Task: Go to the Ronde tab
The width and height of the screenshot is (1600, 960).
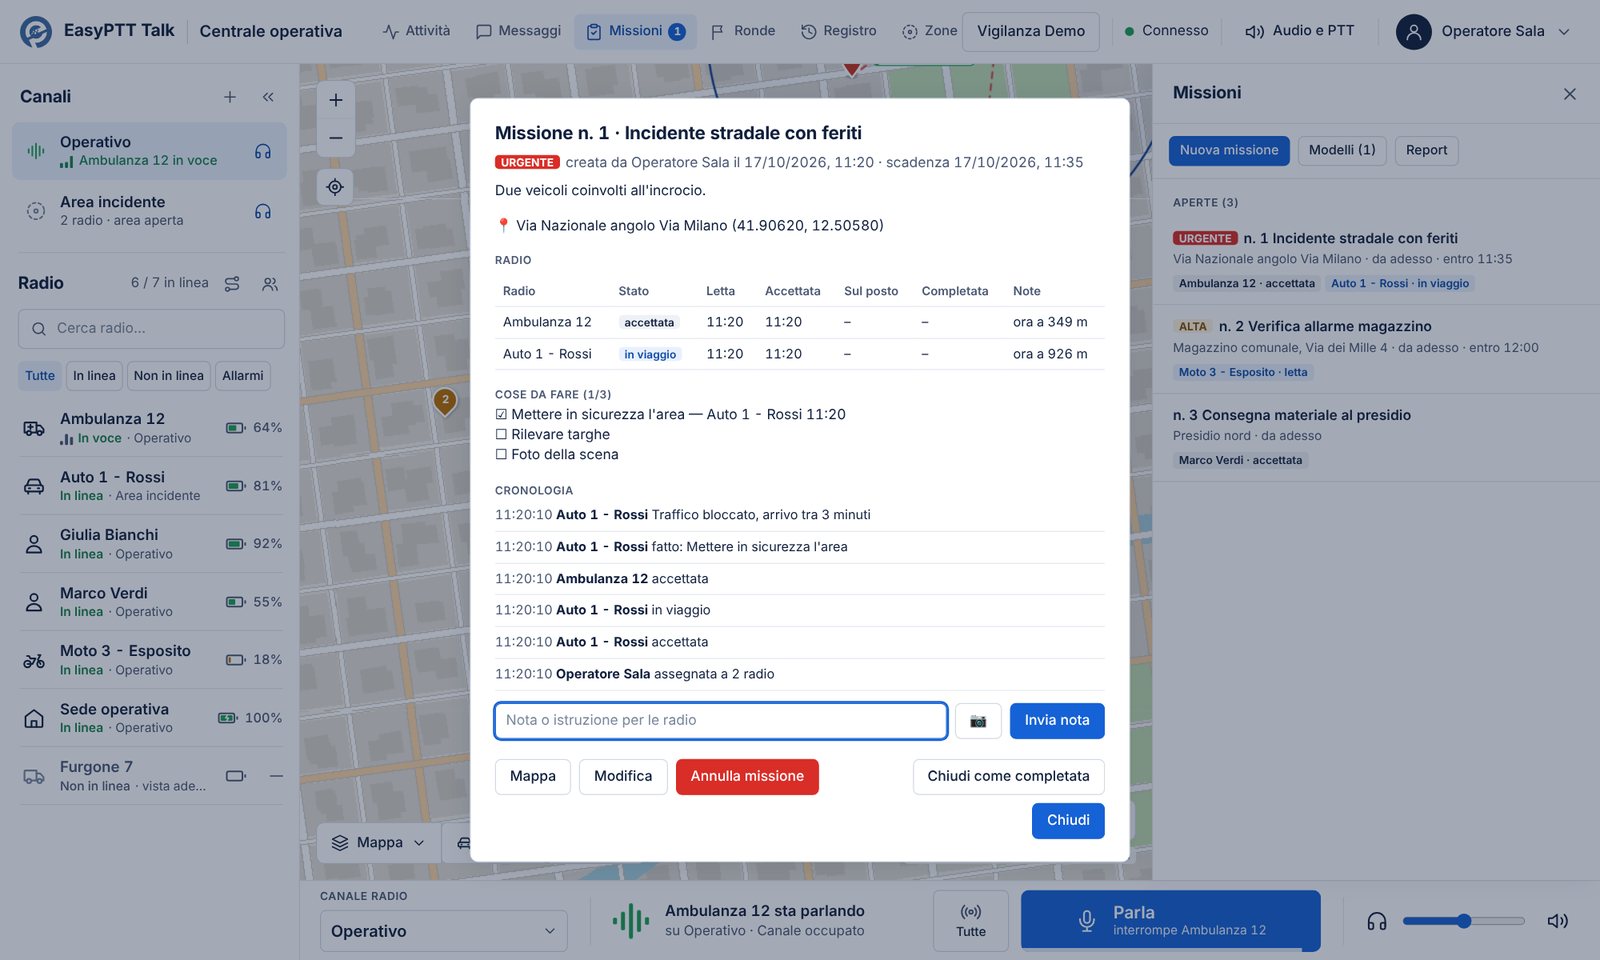Action: (x=743, y=32)
